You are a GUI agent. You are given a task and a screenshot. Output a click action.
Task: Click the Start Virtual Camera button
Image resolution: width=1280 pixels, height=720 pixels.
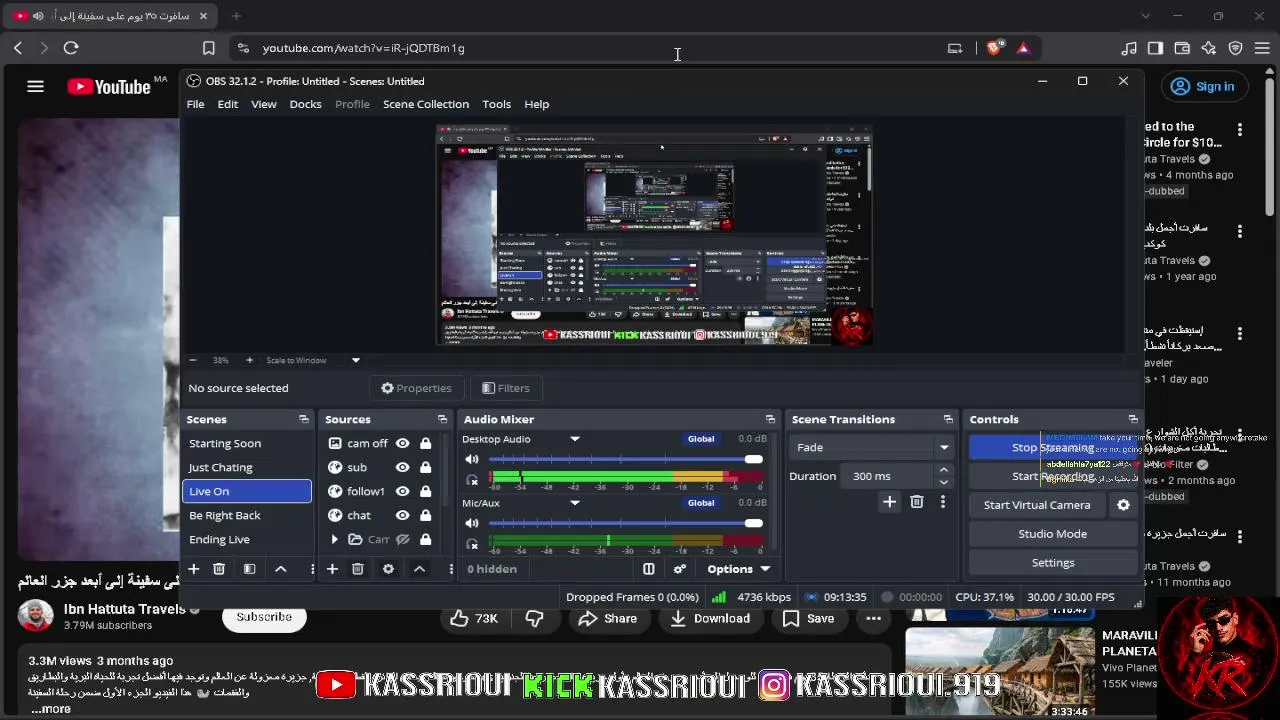[1037, 505]
